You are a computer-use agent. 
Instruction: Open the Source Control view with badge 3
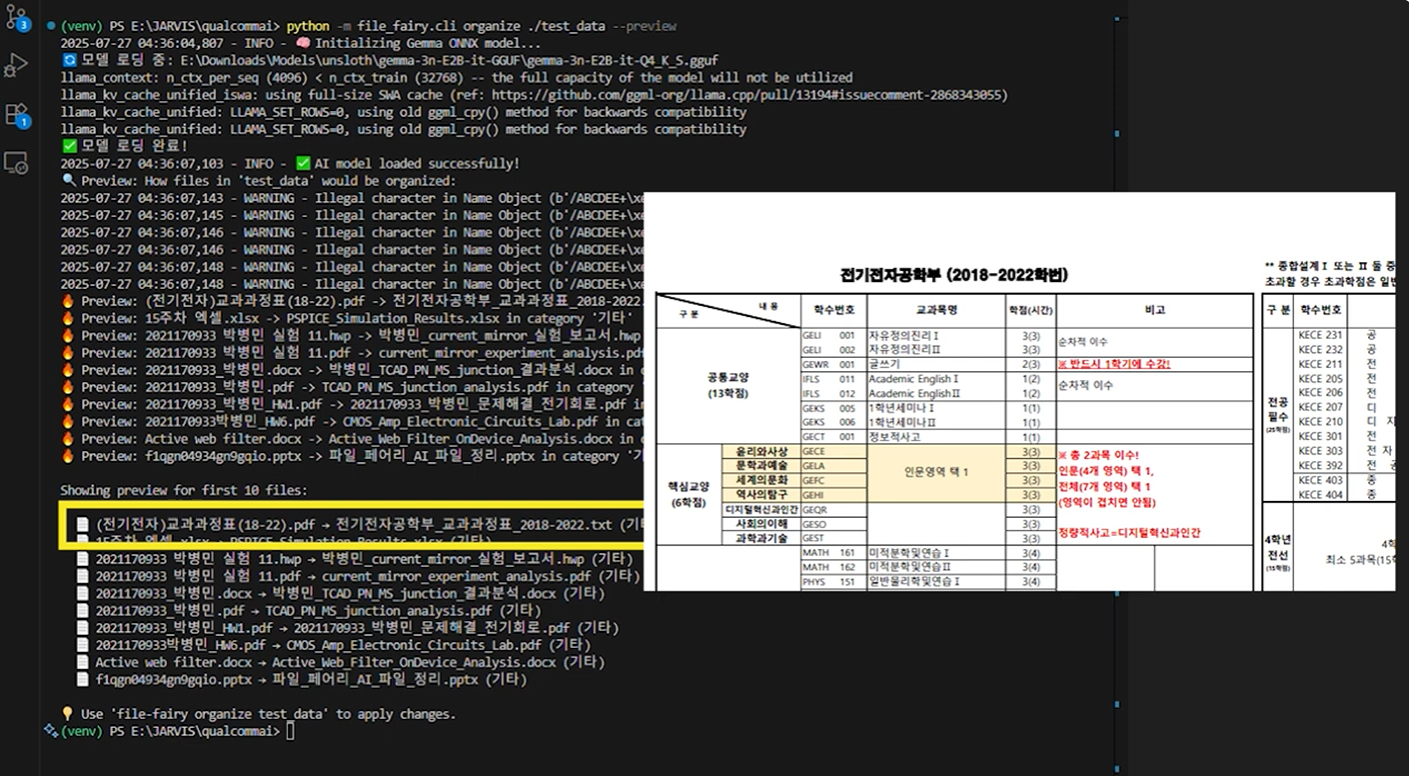[x=16, y=17]
